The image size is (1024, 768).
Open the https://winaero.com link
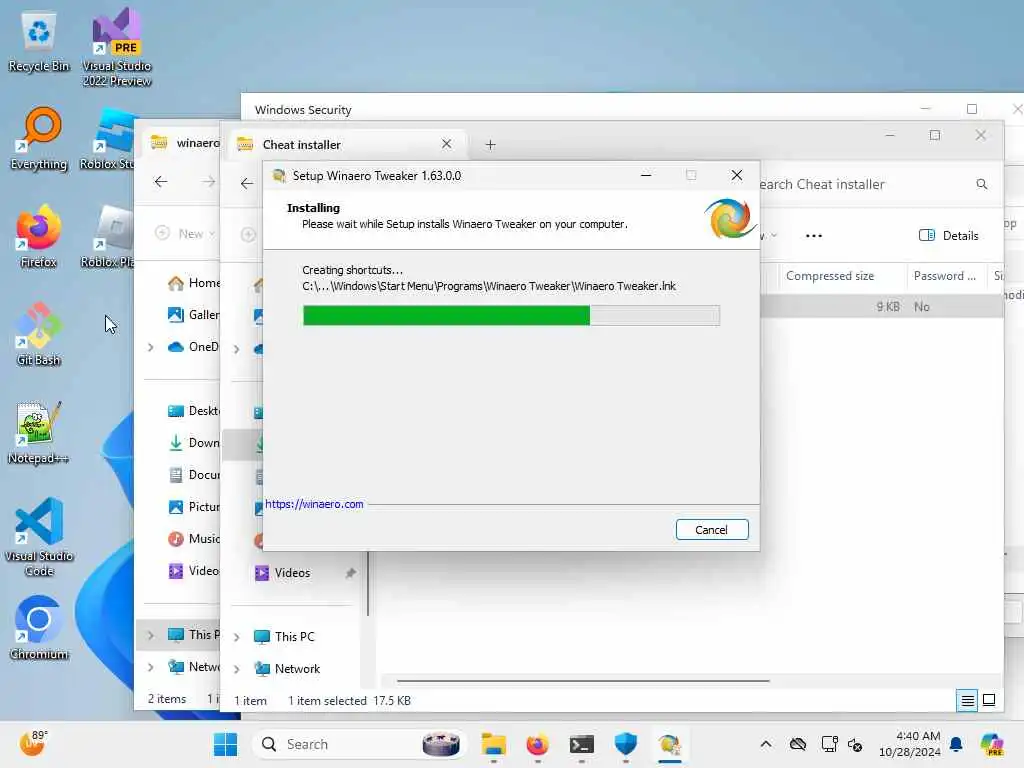pos(314,504)
